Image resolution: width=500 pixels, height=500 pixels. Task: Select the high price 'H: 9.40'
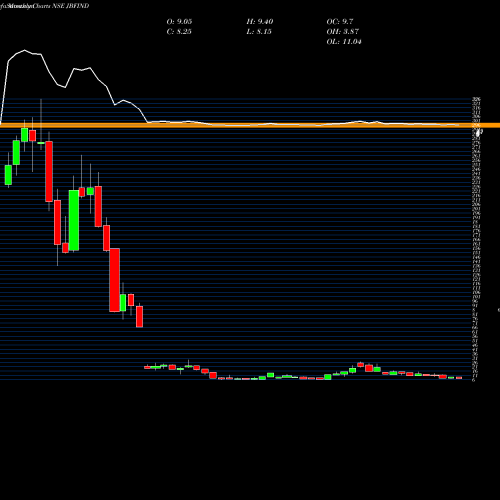[260, 22]
